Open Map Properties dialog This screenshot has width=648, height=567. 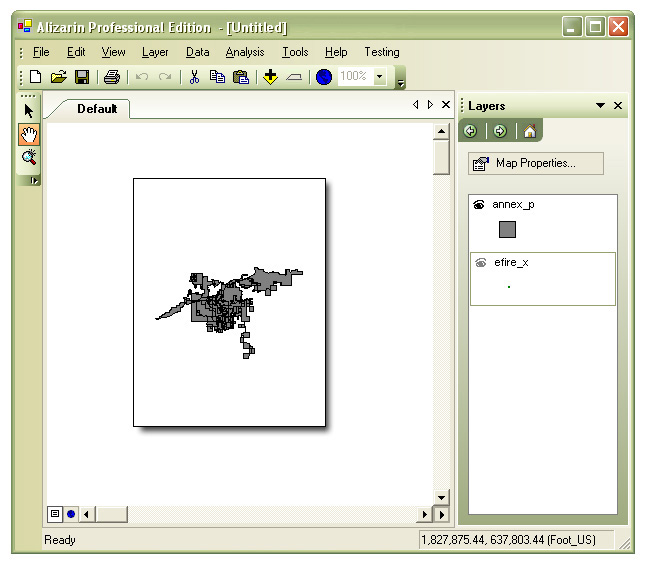pos(536,163)
